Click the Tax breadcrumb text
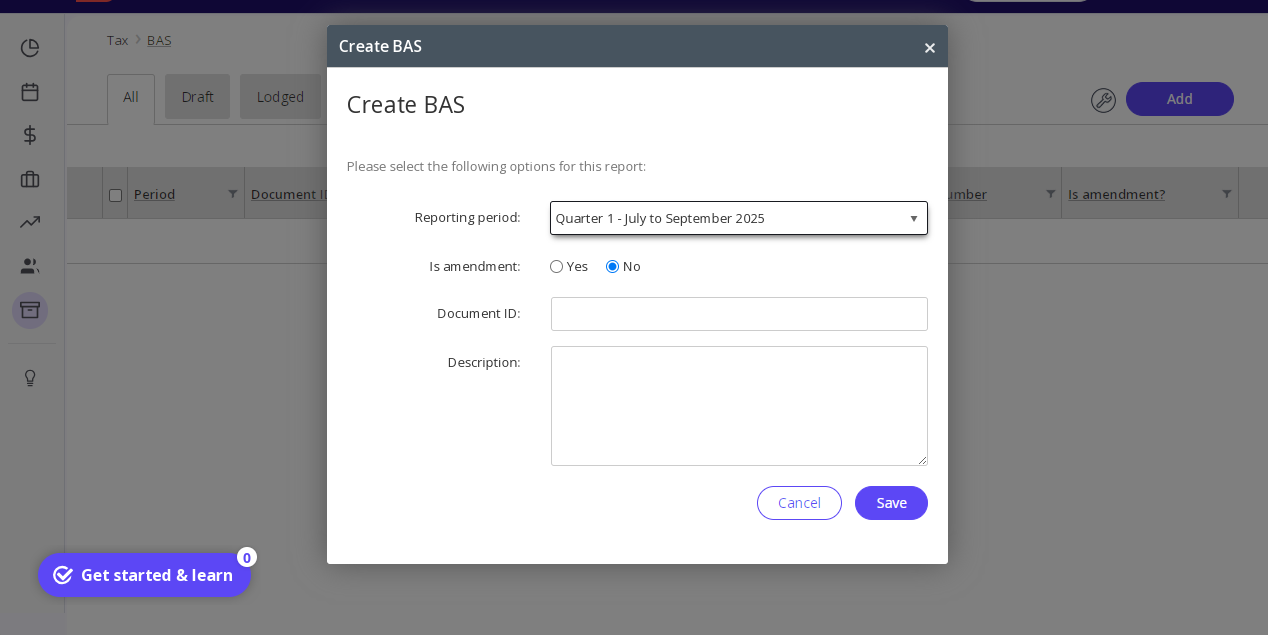Viewport: 1268px width, 635px height. [117, 40]
